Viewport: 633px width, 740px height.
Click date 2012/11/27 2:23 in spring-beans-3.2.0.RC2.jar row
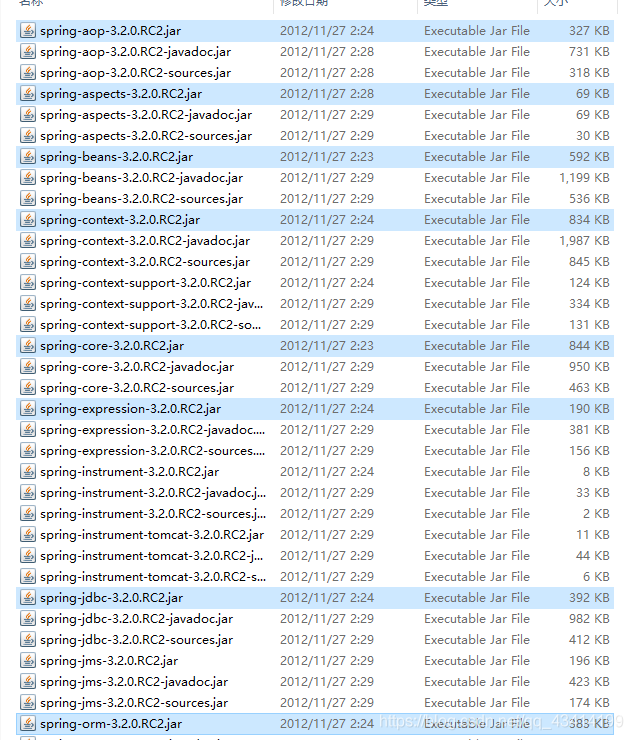[327, 157]
